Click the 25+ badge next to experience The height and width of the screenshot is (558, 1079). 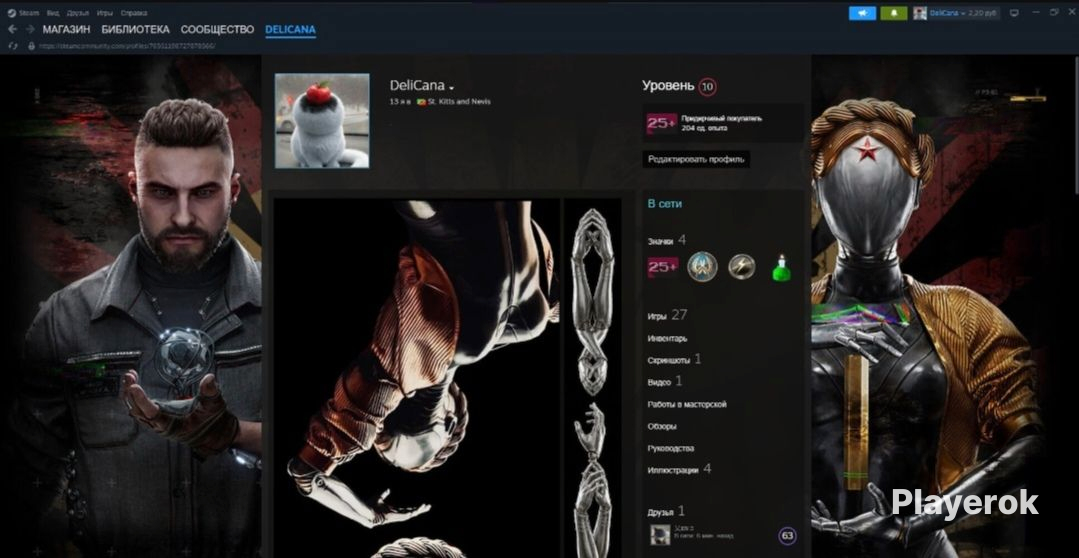(x=661, y=123)
